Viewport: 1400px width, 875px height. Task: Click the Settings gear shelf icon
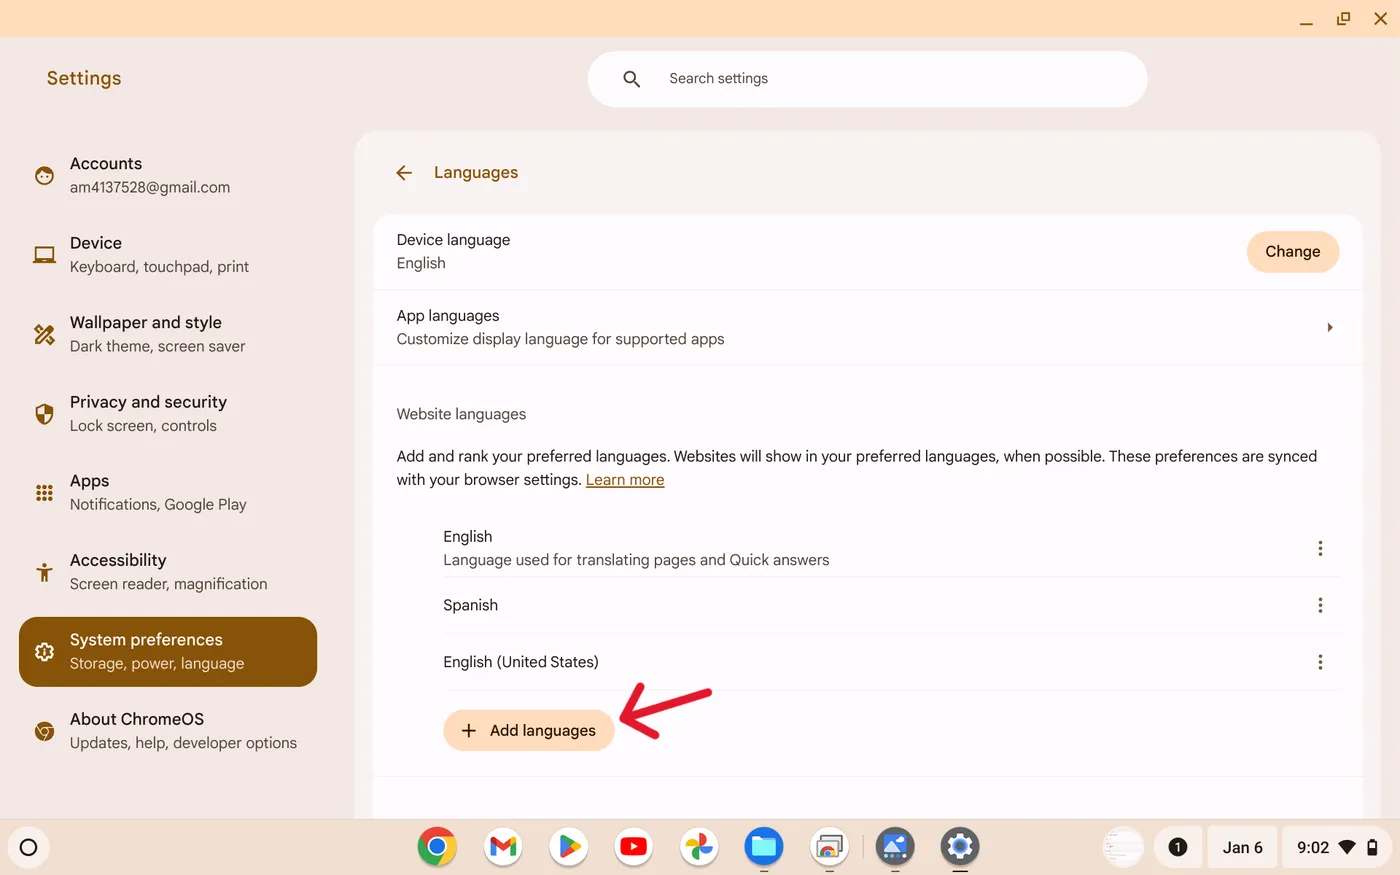click(x=960, y=847)
